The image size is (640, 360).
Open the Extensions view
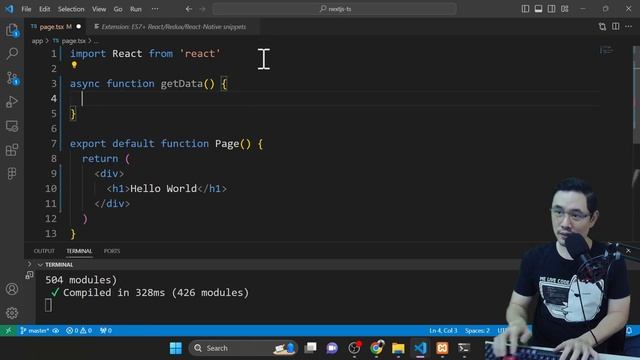[x=12, y=150]
